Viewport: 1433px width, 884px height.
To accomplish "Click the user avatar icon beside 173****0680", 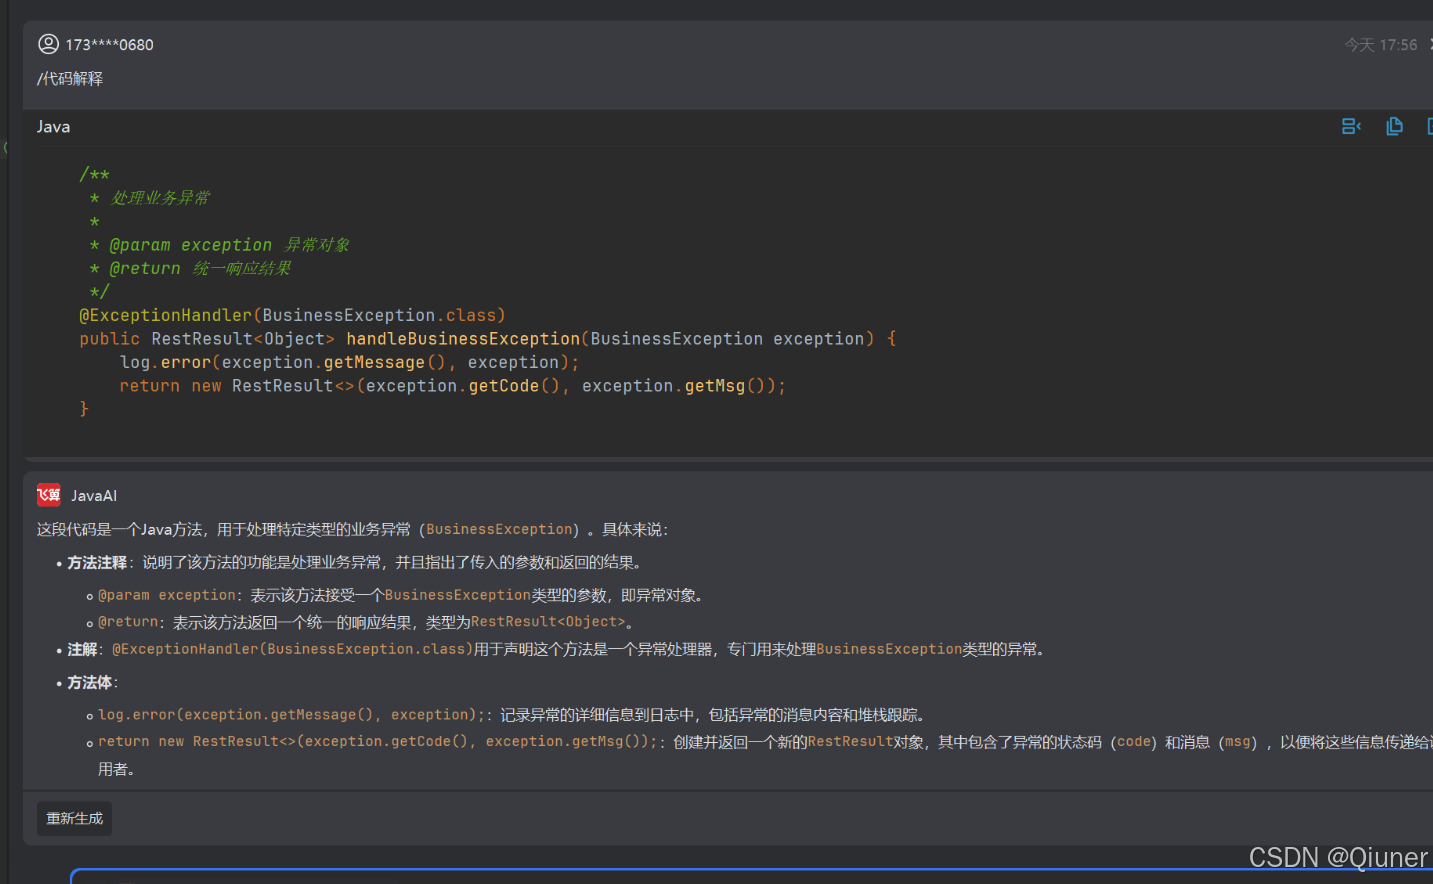I will point(48,44).
